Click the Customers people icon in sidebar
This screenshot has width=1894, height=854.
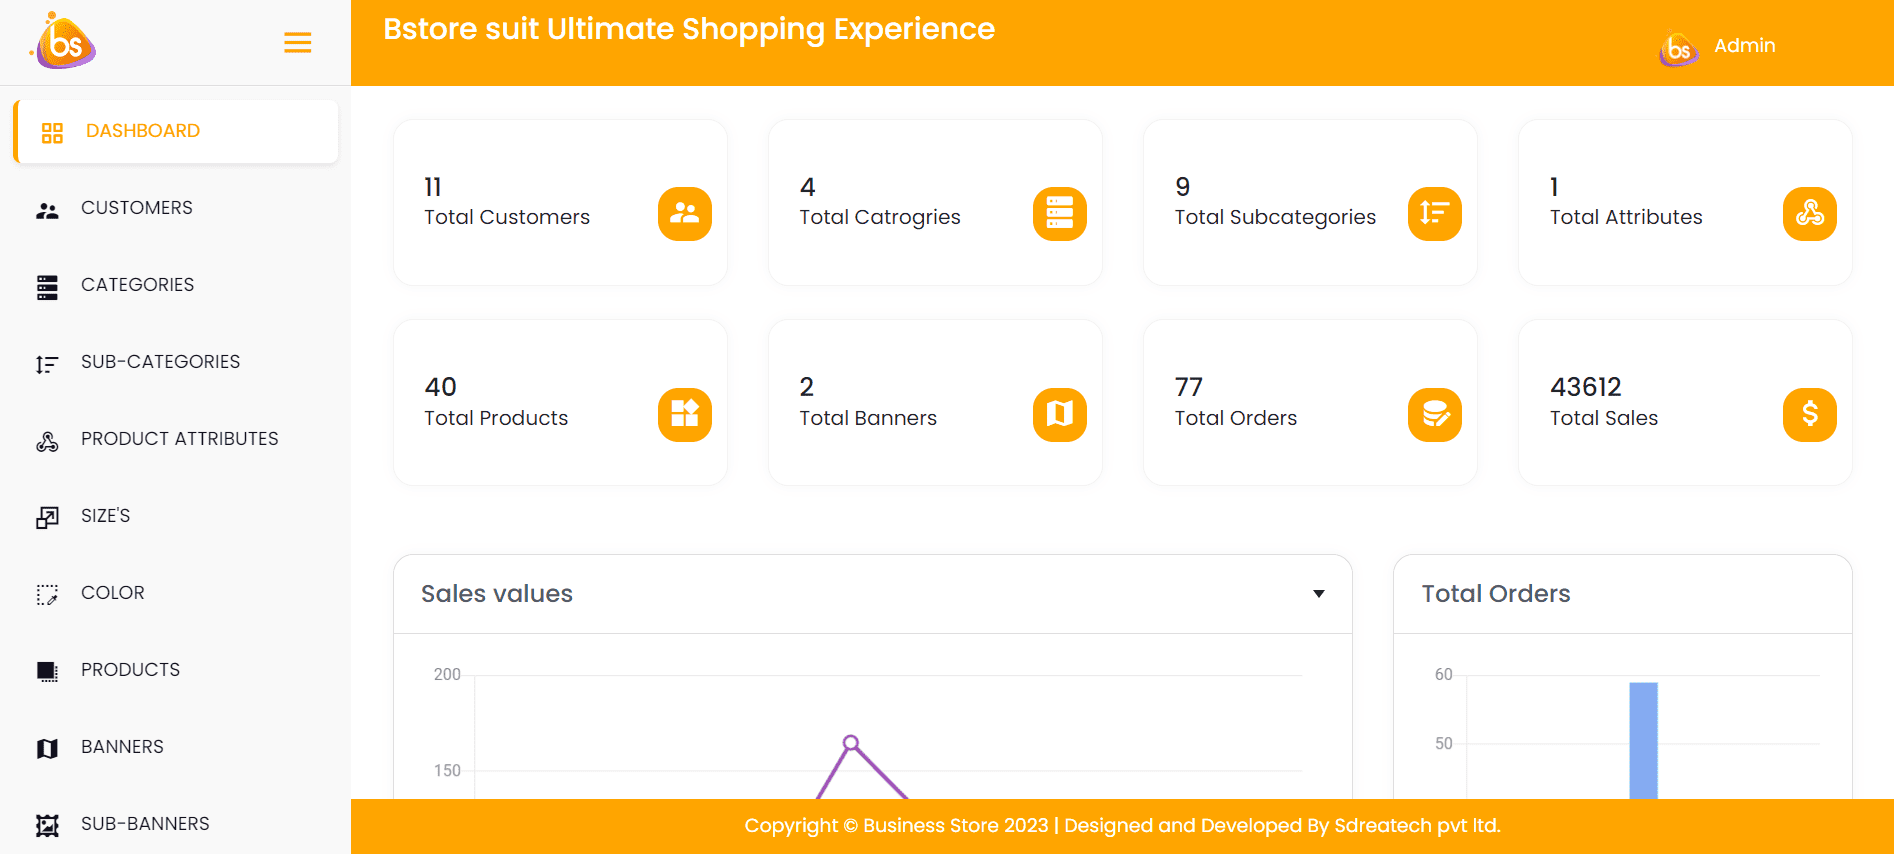47,210
